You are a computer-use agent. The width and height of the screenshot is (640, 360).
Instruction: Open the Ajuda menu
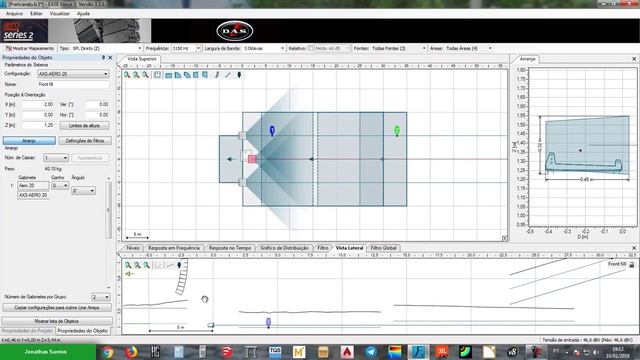click(x=83, y=13)
